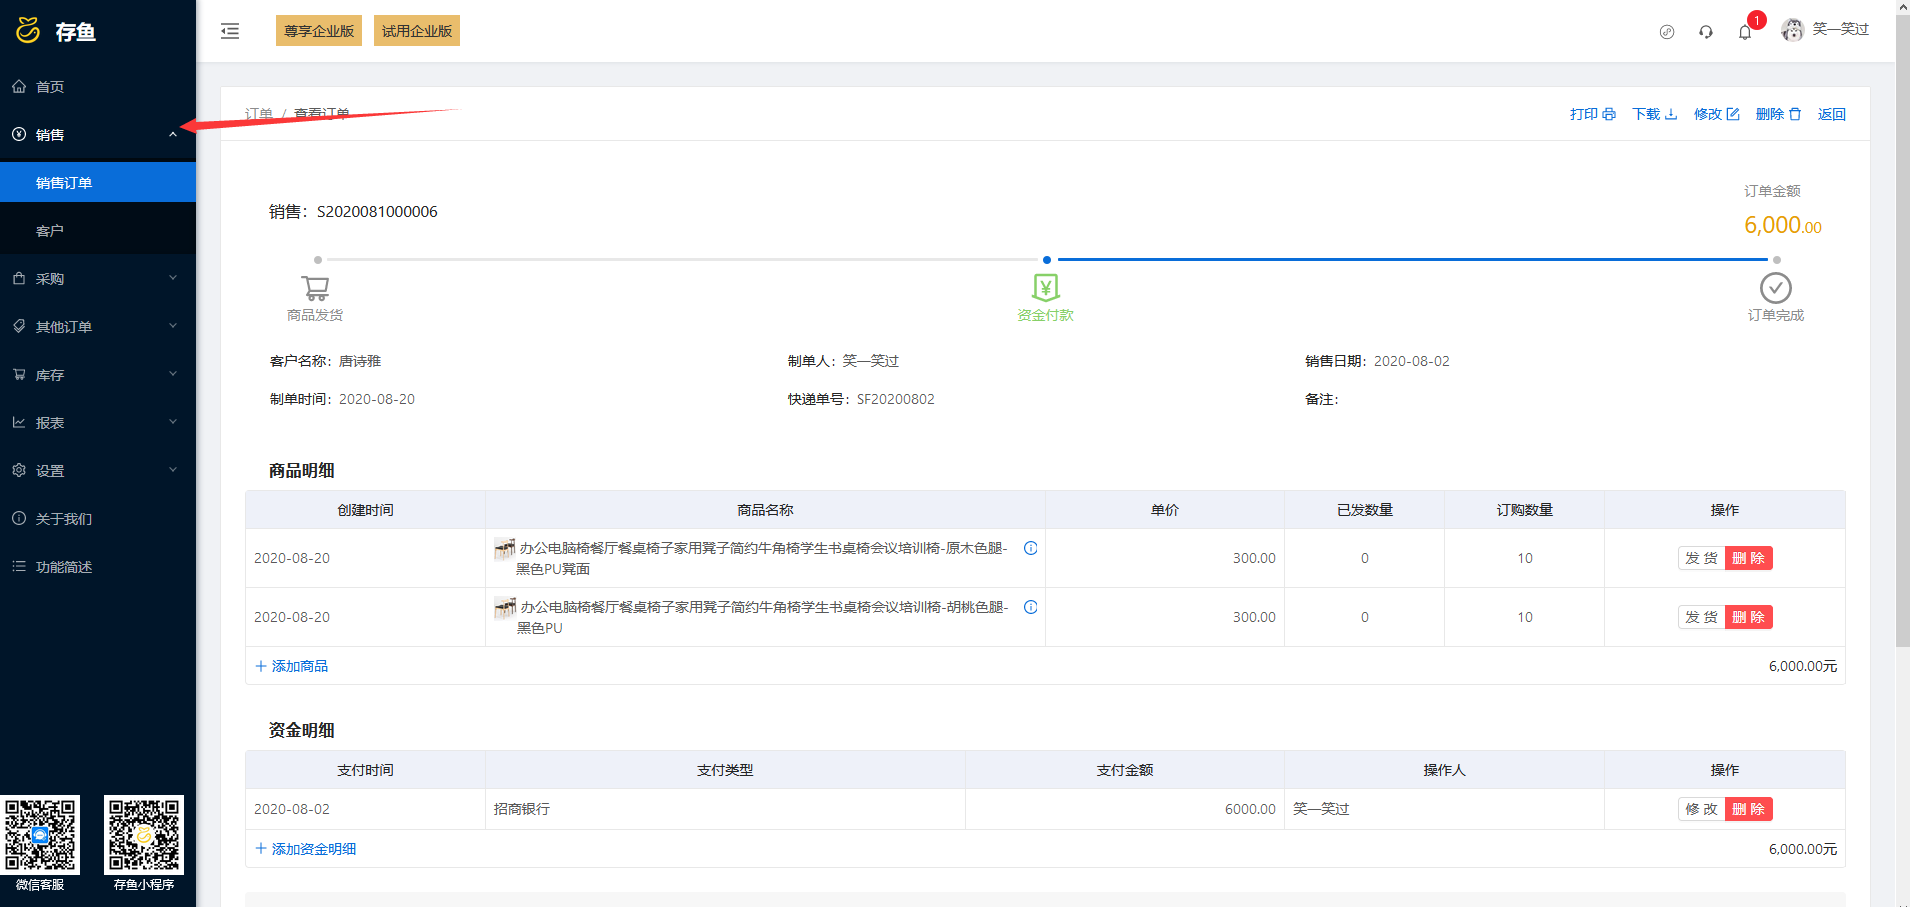Screen dimensions: 1910x907
Task: Click the 订购数量 column header
Action: (1525, 510)
